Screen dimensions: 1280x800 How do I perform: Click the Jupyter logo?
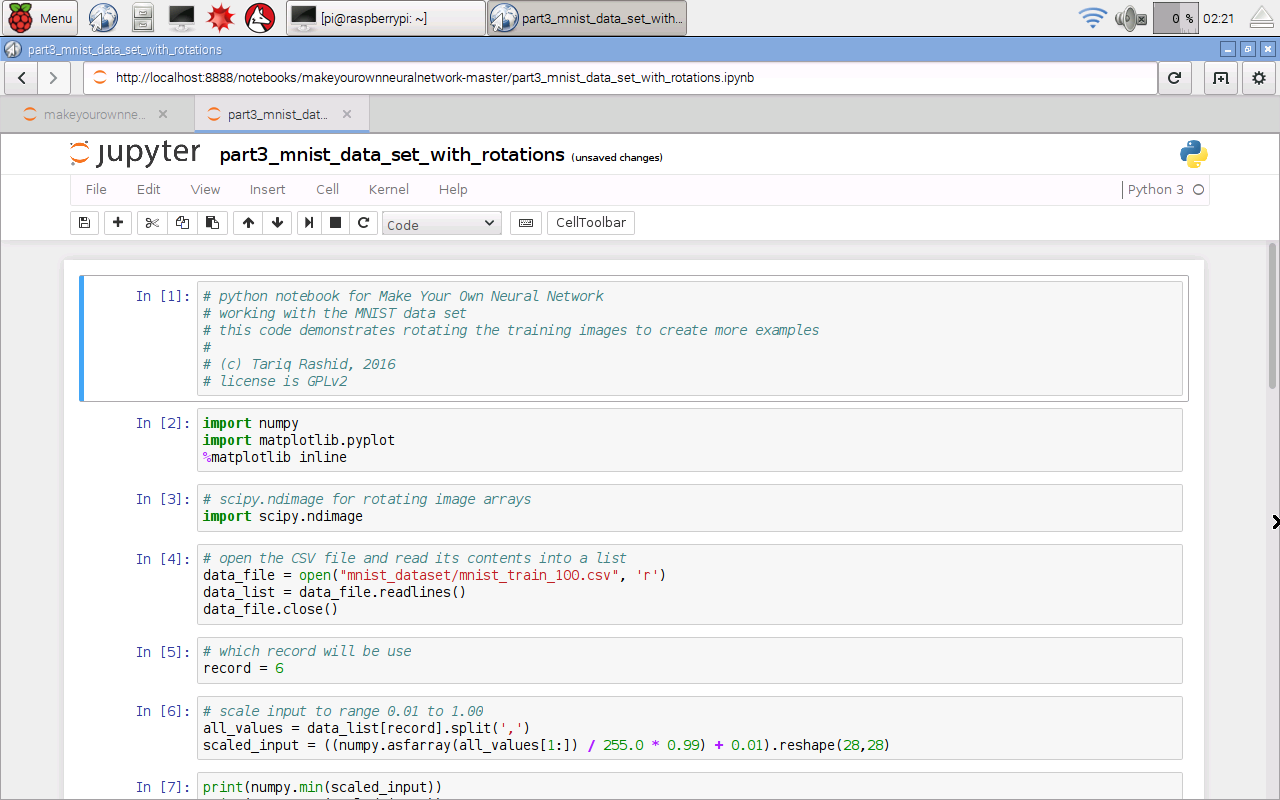(135, 154)
